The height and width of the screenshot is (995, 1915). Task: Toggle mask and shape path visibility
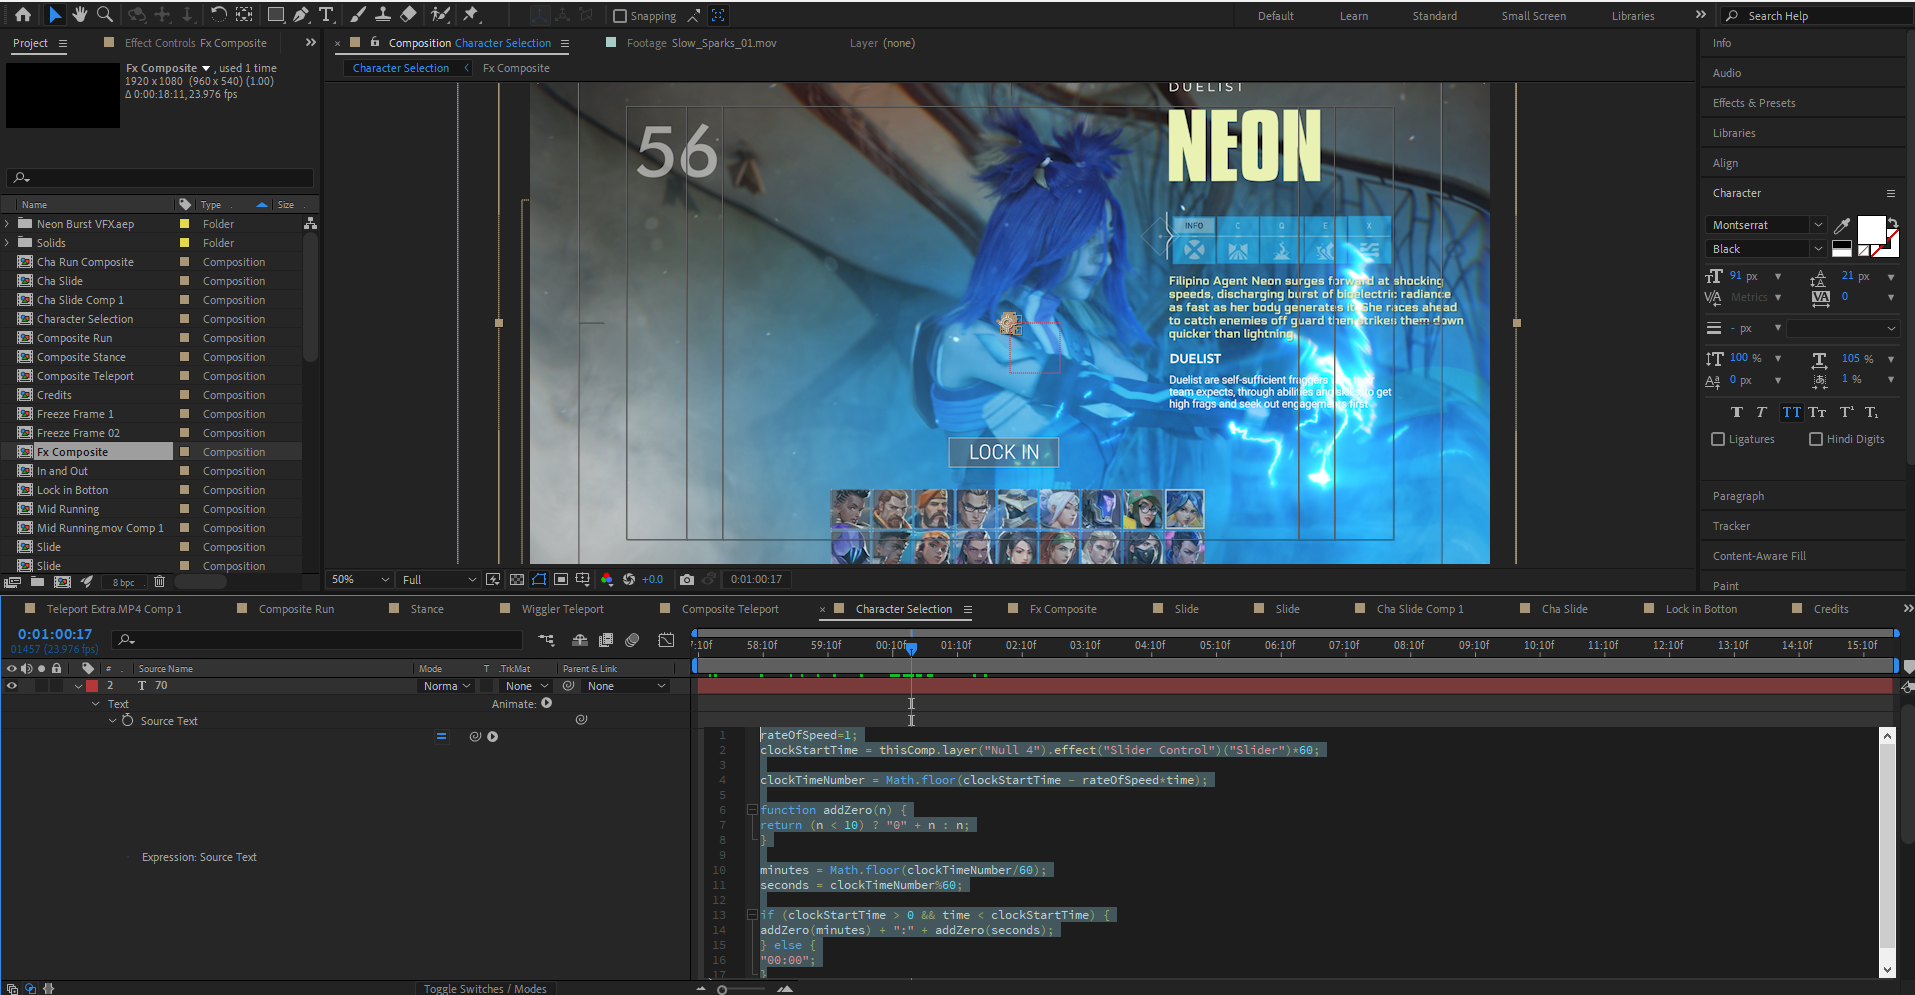pos(539,579)
